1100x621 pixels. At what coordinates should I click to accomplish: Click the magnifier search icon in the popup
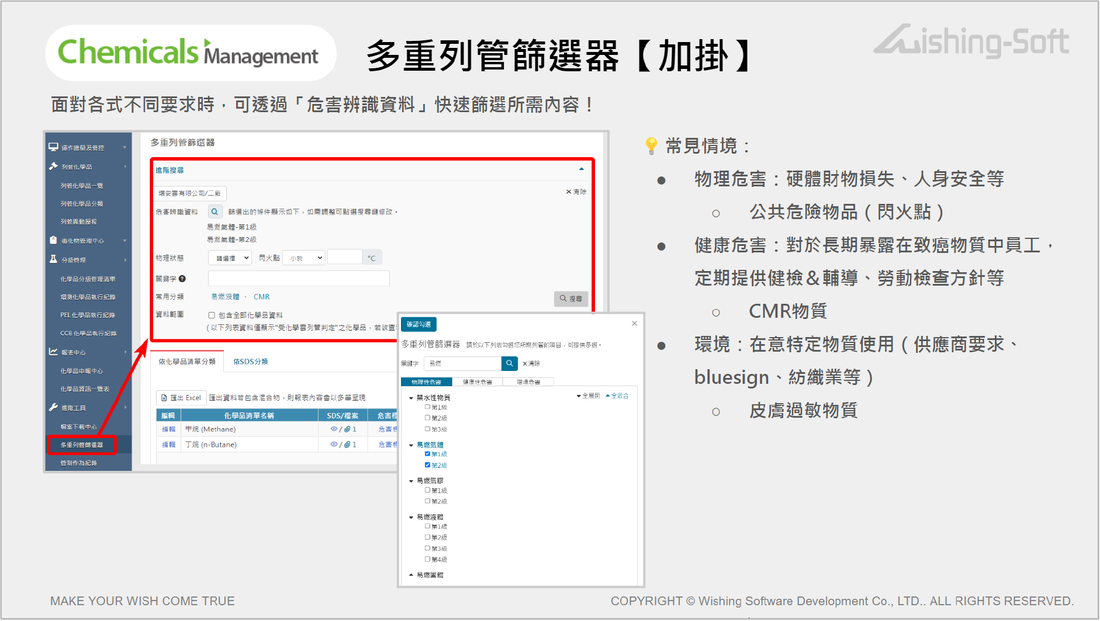click(509, 363)
